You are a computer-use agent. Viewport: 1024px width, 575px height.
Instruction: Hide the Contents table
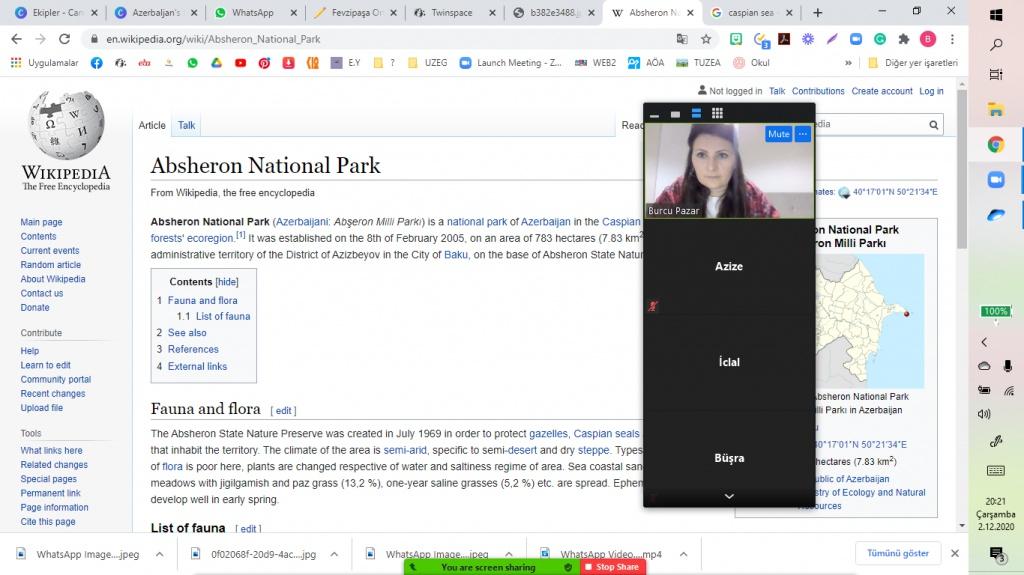pyautogui.click(x=228, y=282)
